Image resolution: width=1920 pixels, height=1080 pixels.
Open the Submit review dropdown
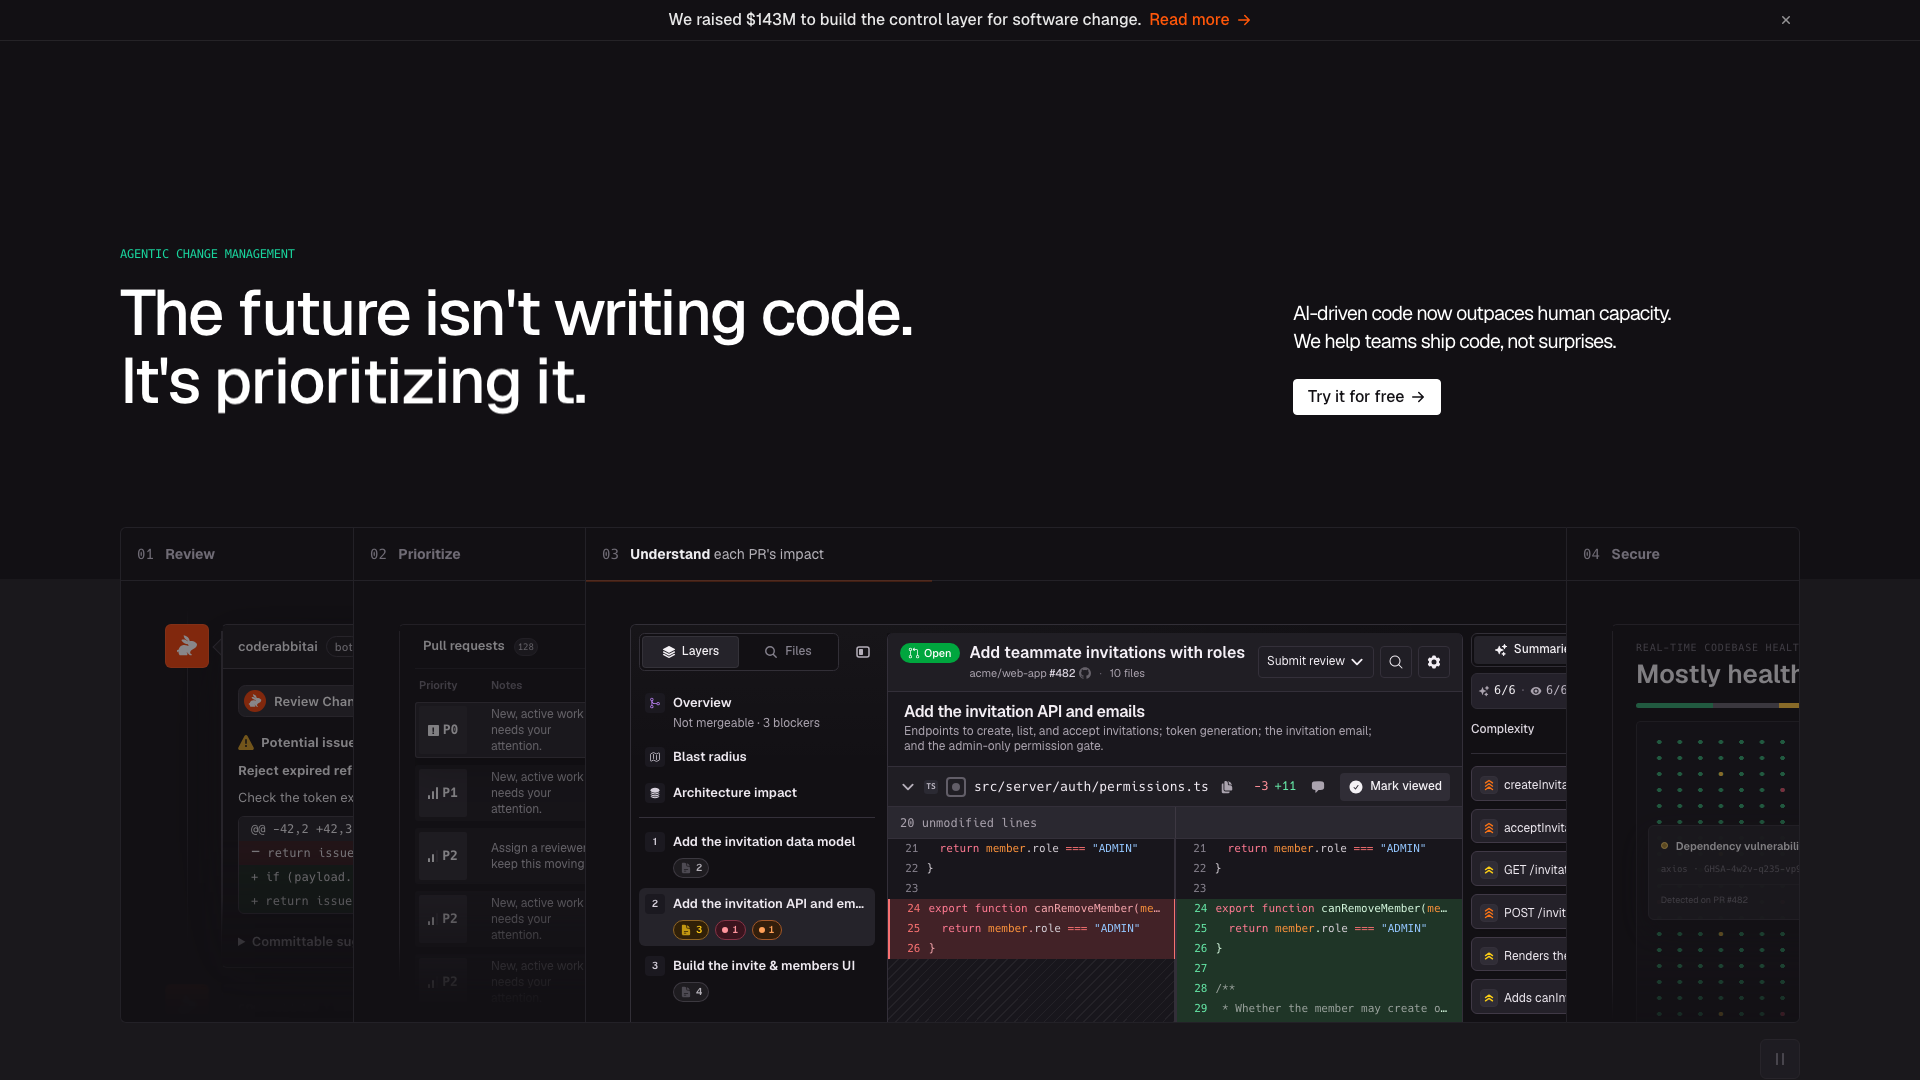[1315, 661]
